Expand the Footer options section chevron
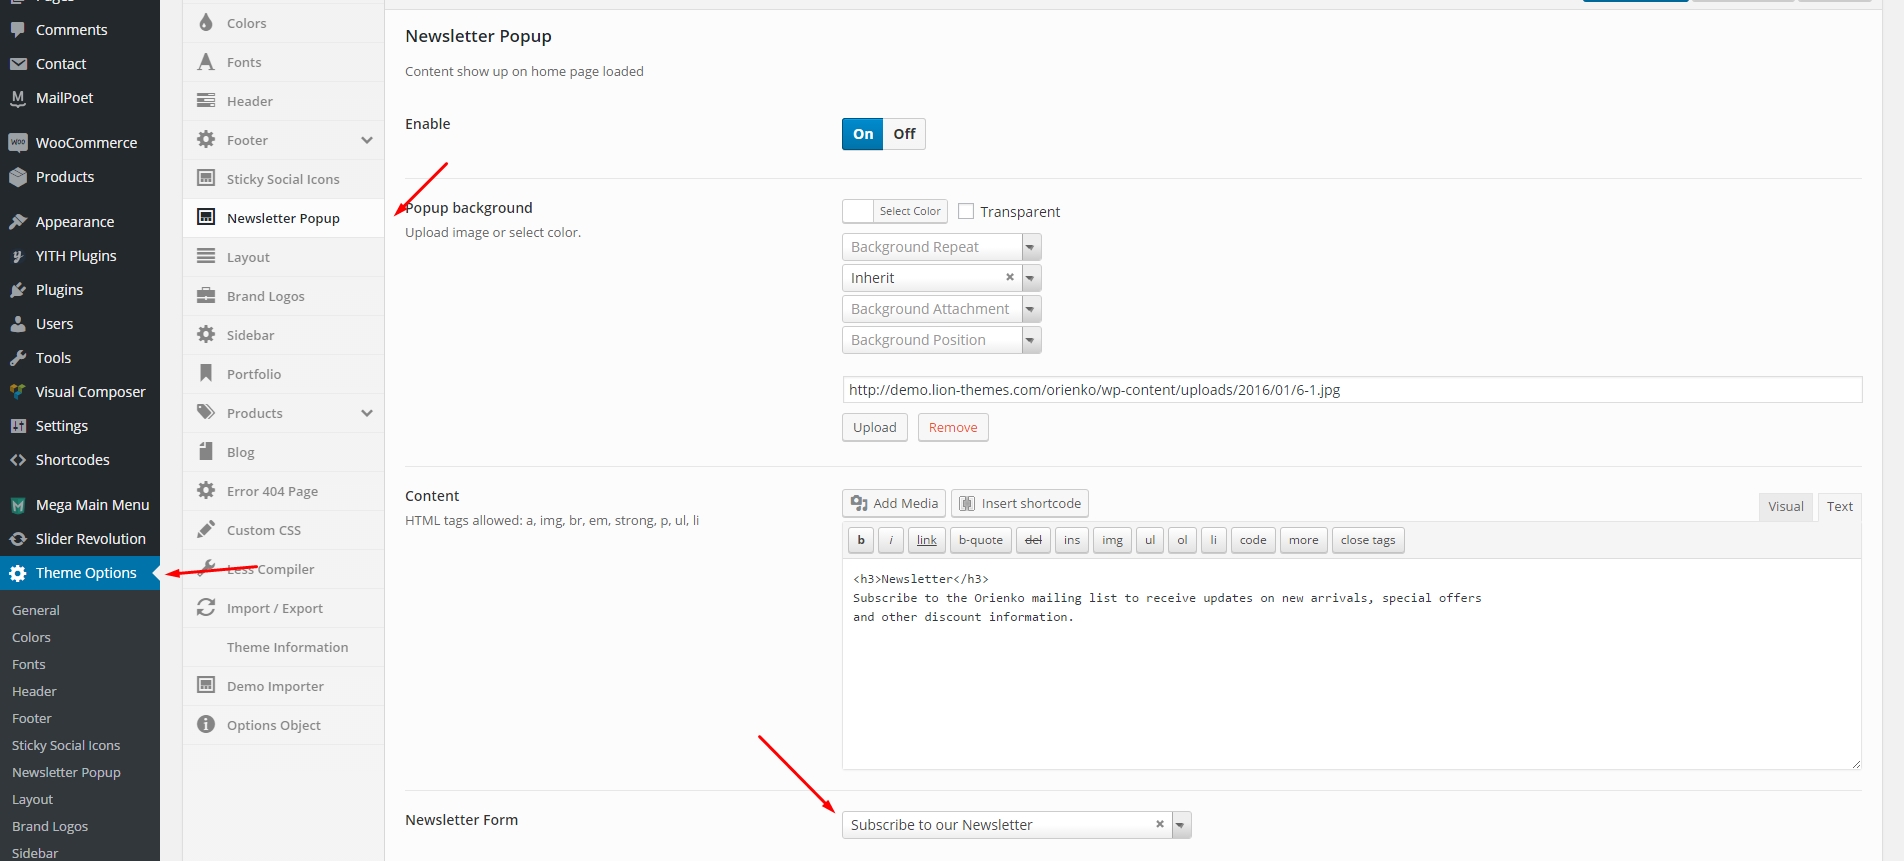 [367, 140]
